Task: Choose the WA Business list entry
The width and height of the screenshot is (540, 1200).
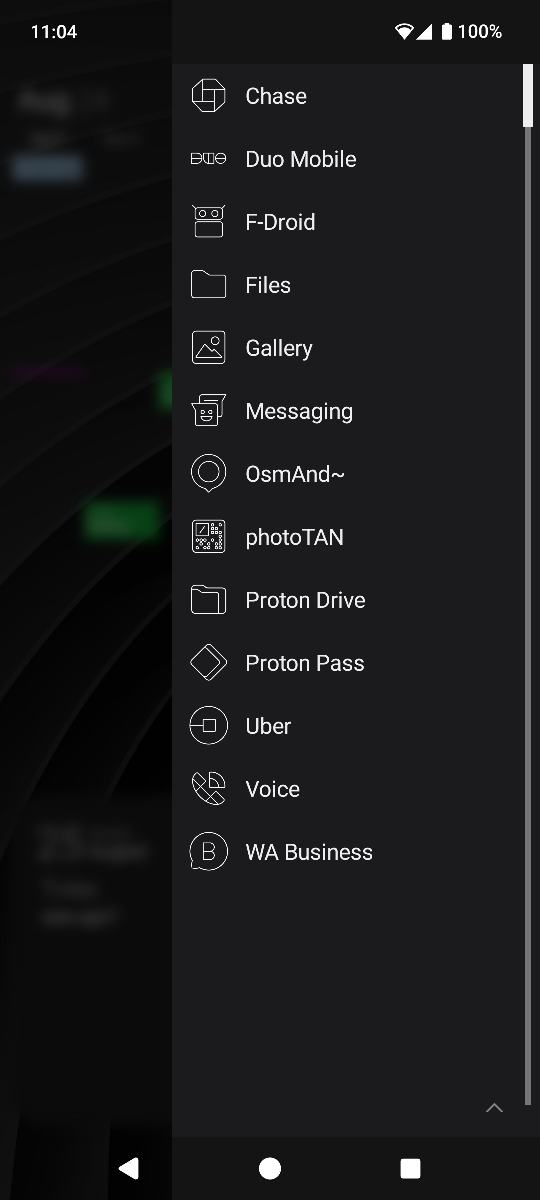Action: click(x=348, y=852)
